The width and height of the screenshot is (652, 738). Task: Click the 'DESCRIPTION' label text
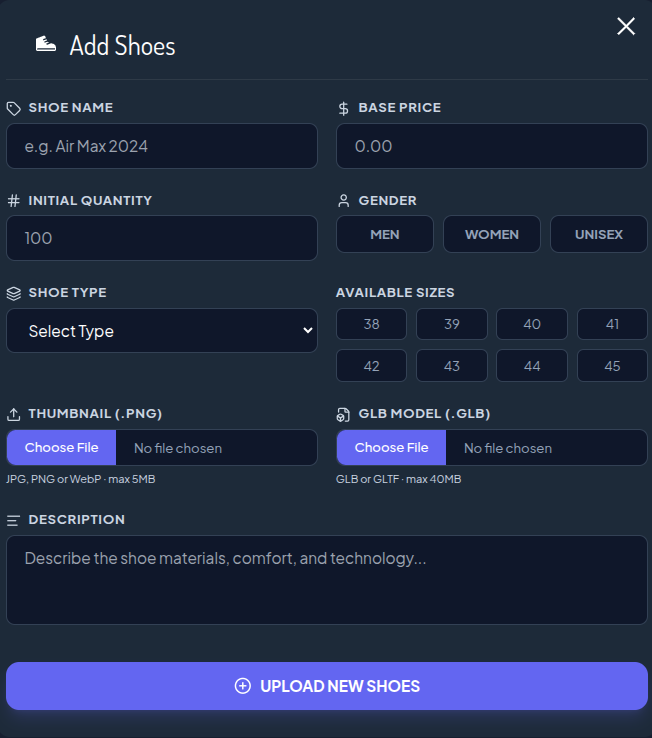[x=76, y=520]
